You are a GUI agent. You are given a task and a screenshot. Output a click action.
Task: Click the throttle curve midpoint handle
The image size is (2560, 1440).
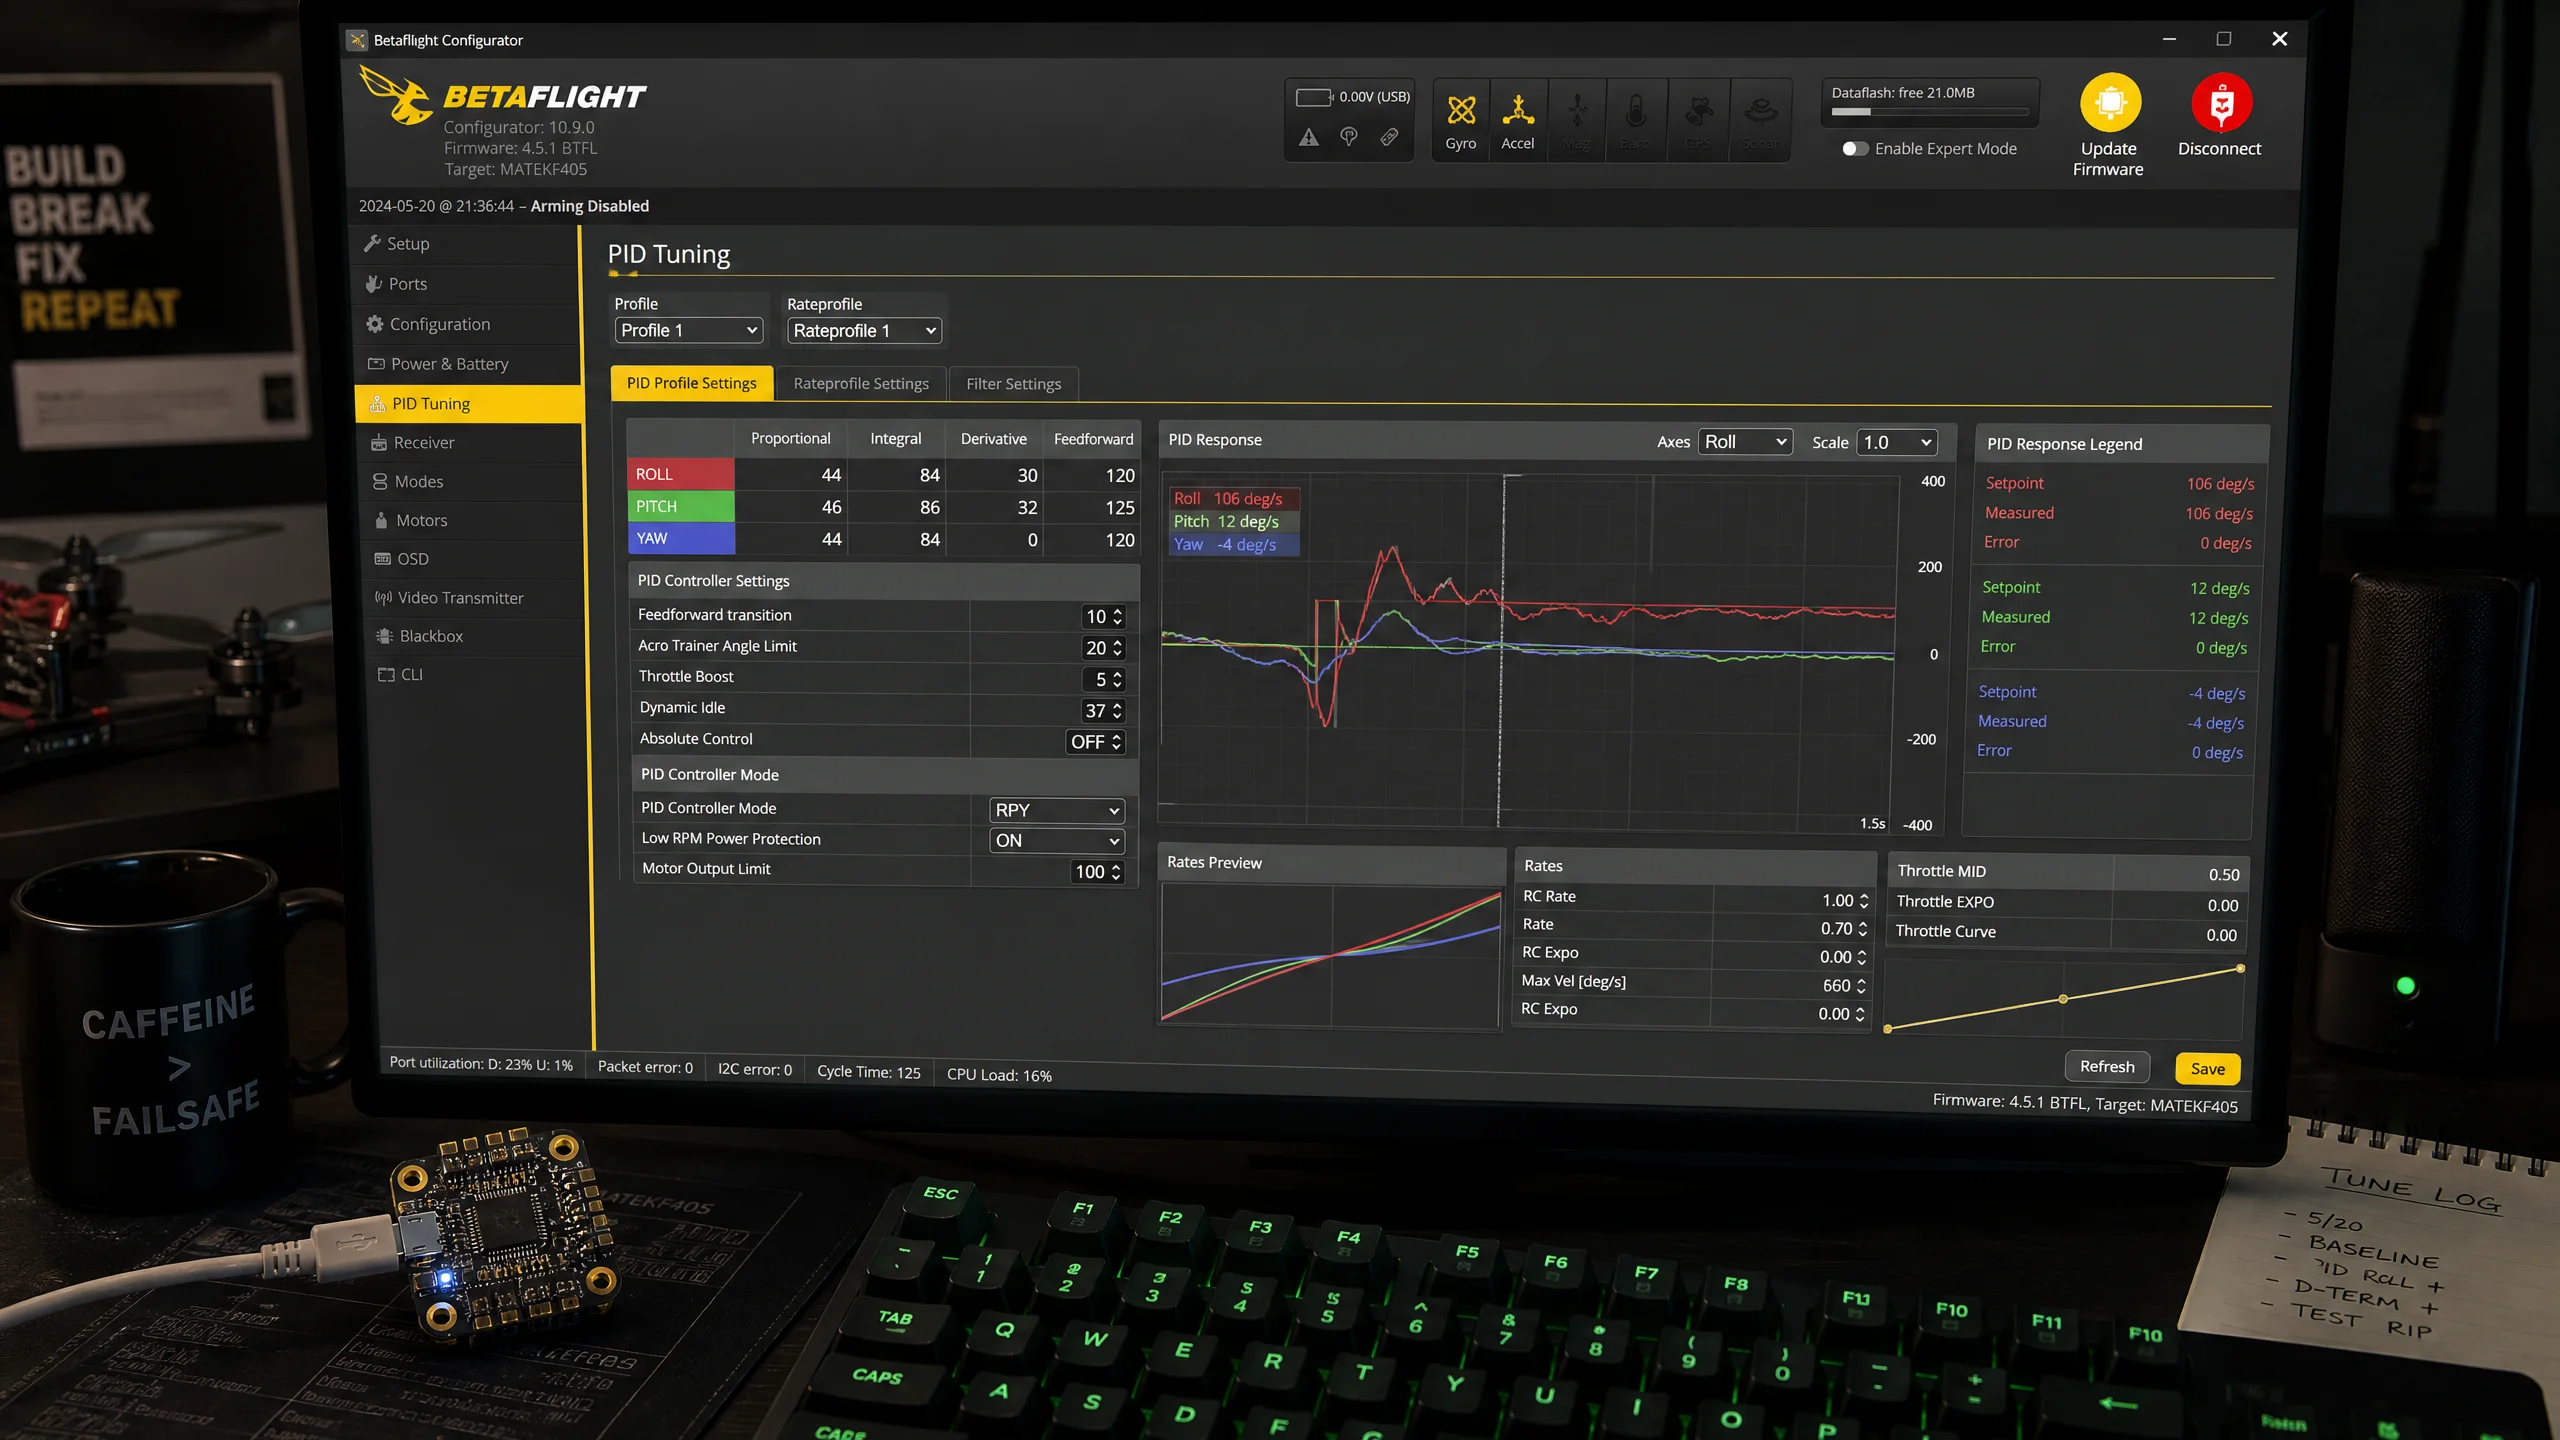(x=2063, y=999)
